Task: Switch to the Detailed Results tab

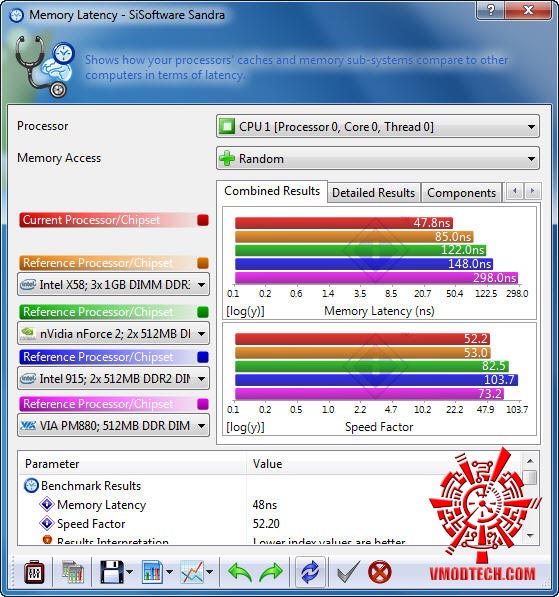Action: tap(374, 193)
